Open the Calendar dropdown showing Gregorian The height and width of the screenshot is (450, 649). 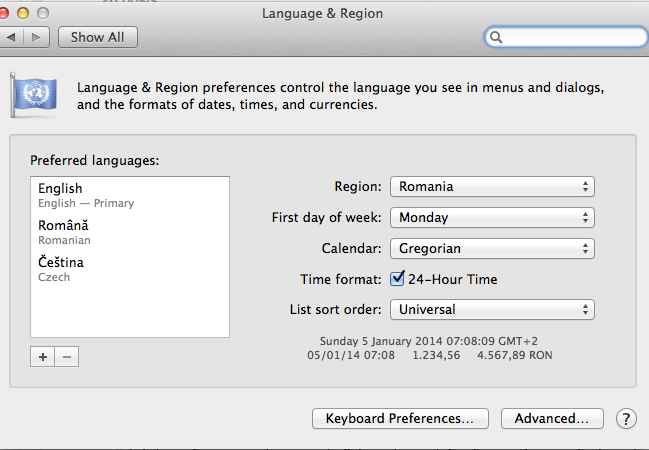coord(492,248)
